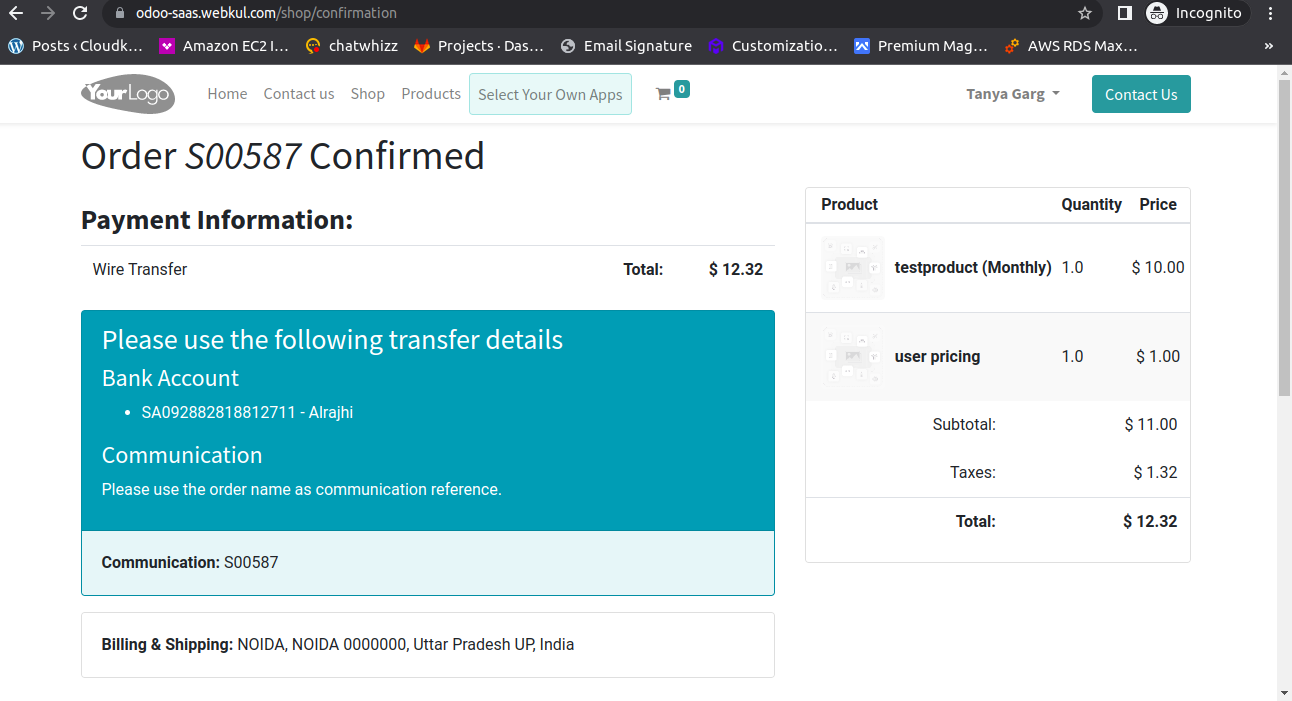
Task: Show more bookmarks with the chevron
Action: click(x=1269, y=46)
